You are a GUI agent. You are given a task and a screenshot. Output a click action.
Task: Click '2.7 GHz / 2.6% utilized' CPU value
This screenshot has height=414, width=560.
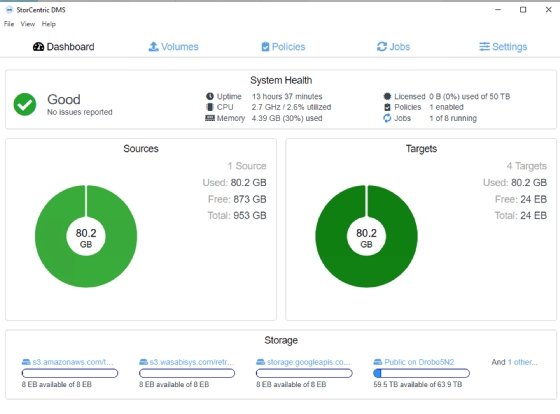click(291, 107)
